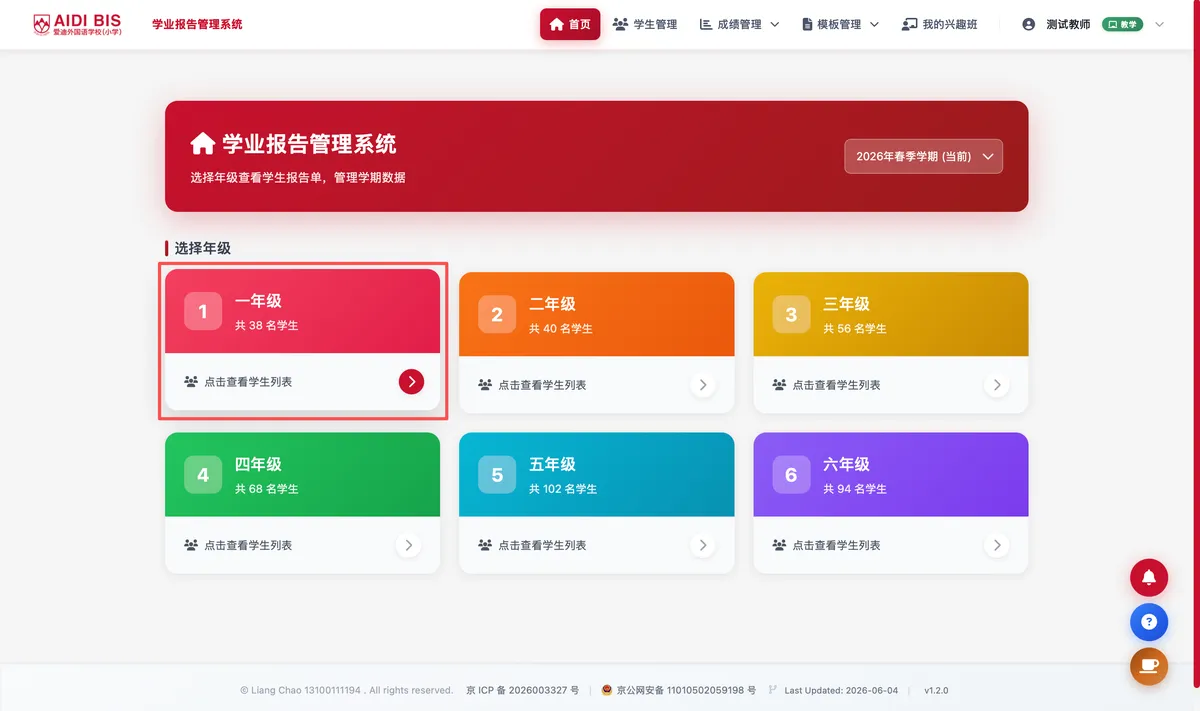Select the 五年级 grade card header
Screen dimensions: 1200x711
click(x=597, y=474)
